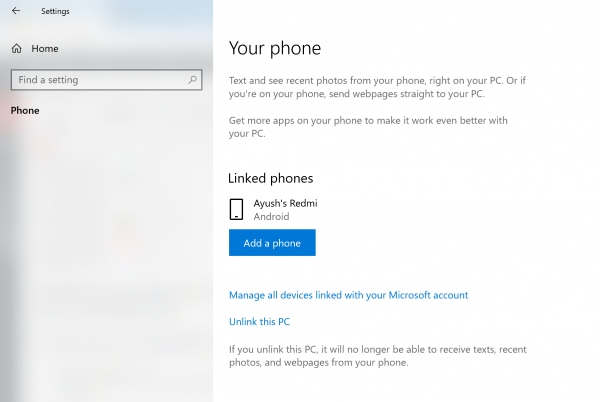Click Unlink this PC link
Viewport: 600px width, 402px height.
point(259,322)
